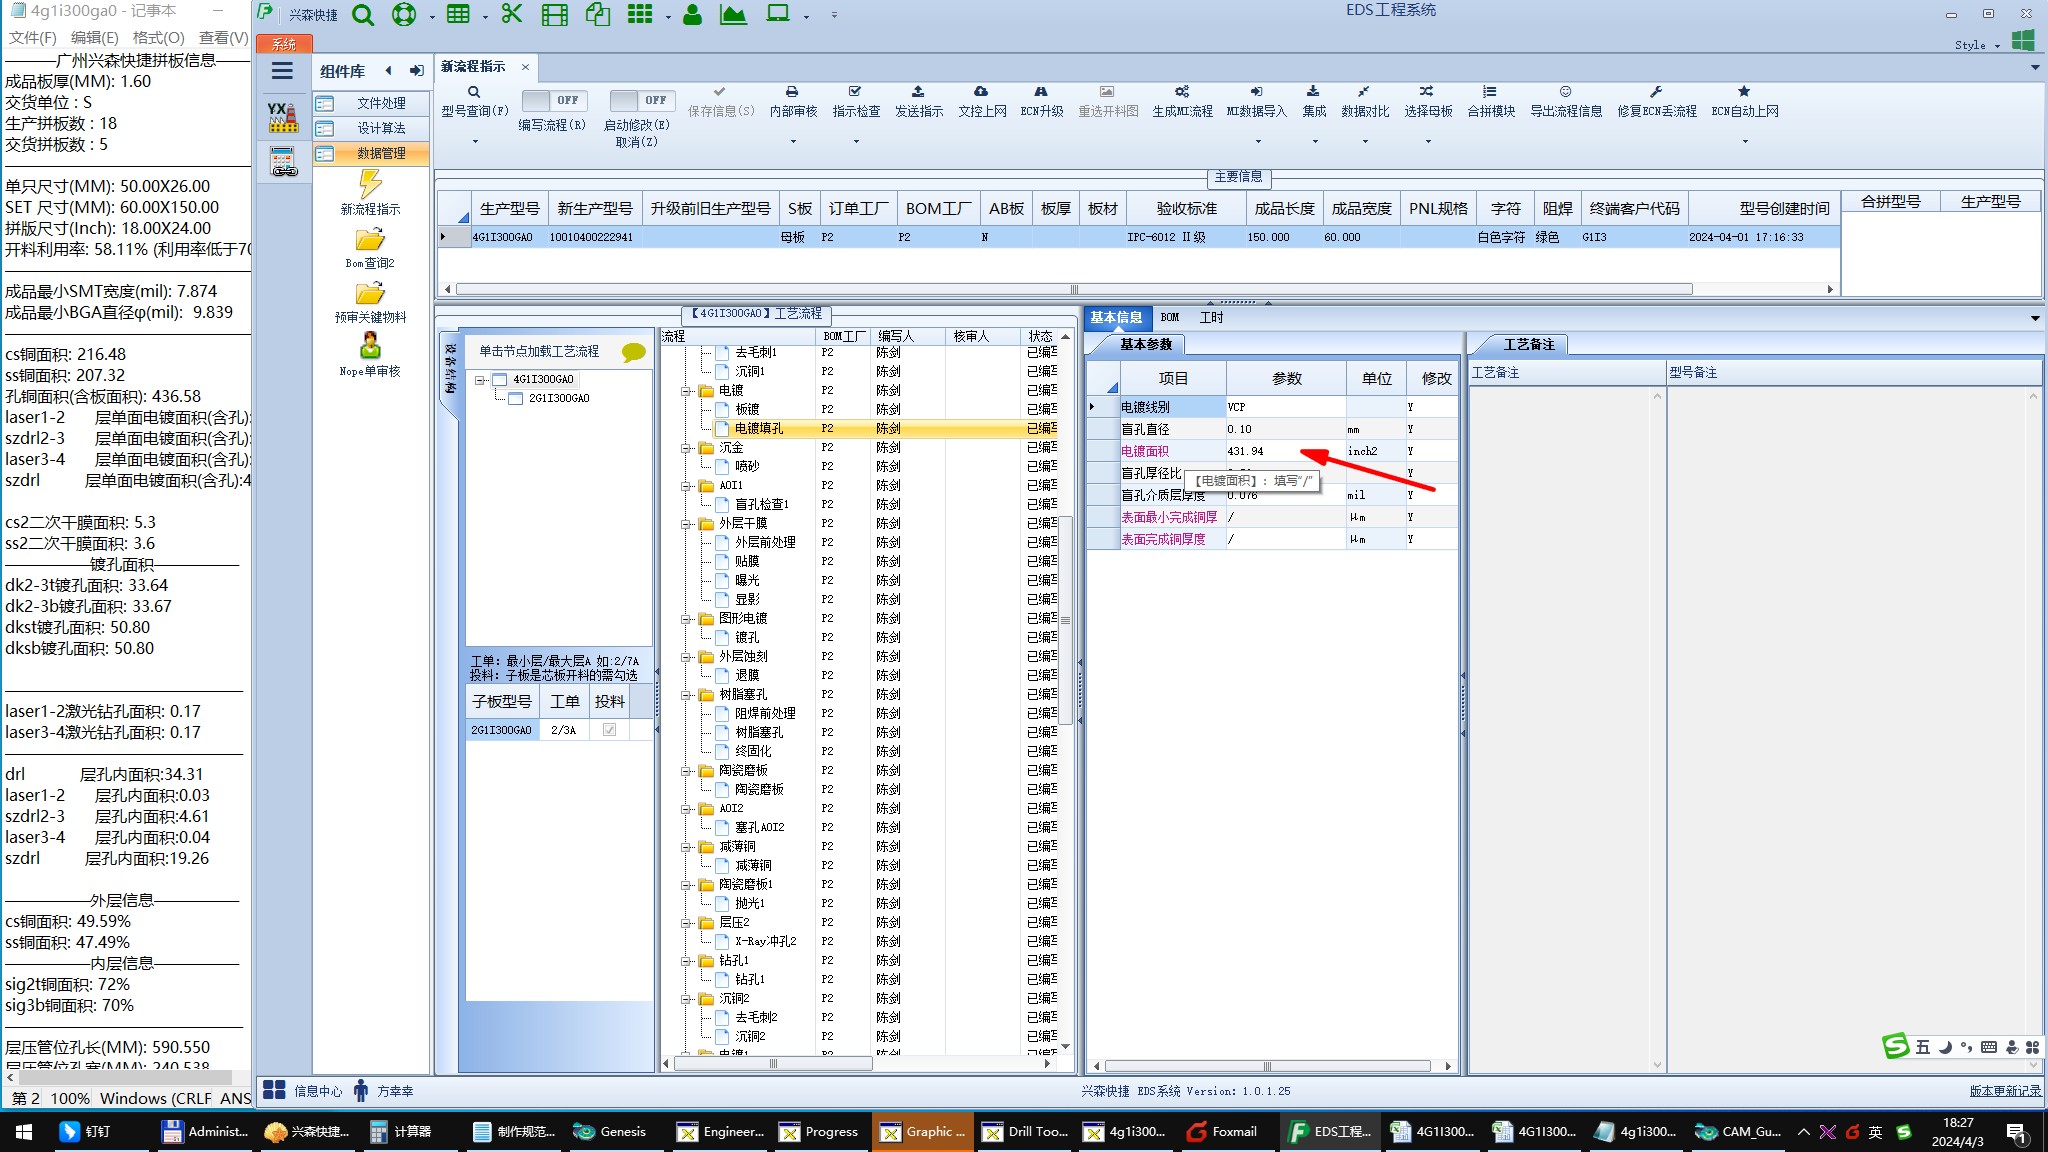Open the 版本更新记录 link

click(x=2004, y=1091)
